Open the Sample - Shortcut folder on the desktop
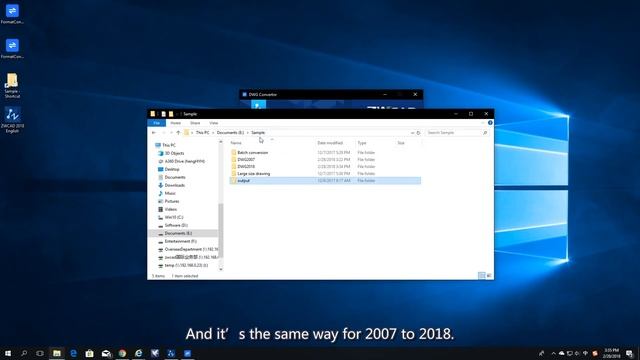 point(12,86)
